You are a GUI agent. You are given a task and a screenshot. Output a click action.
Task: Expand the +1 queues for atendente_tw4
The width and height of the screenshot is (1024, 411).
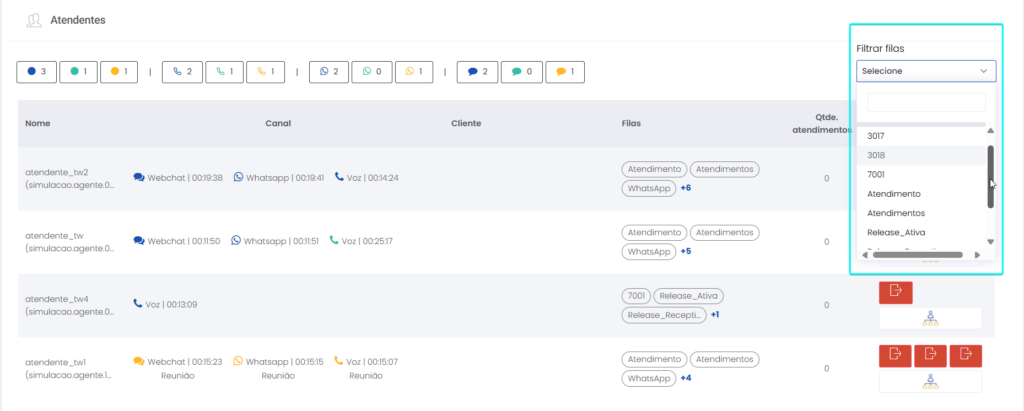click(x=715, y=315)
